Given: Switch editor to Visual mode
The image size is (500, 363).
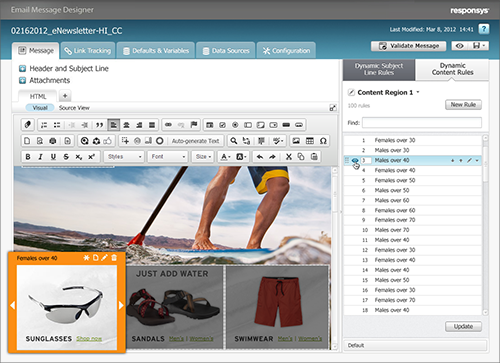Looking at the screenshot, I should (x=40, y=108).
